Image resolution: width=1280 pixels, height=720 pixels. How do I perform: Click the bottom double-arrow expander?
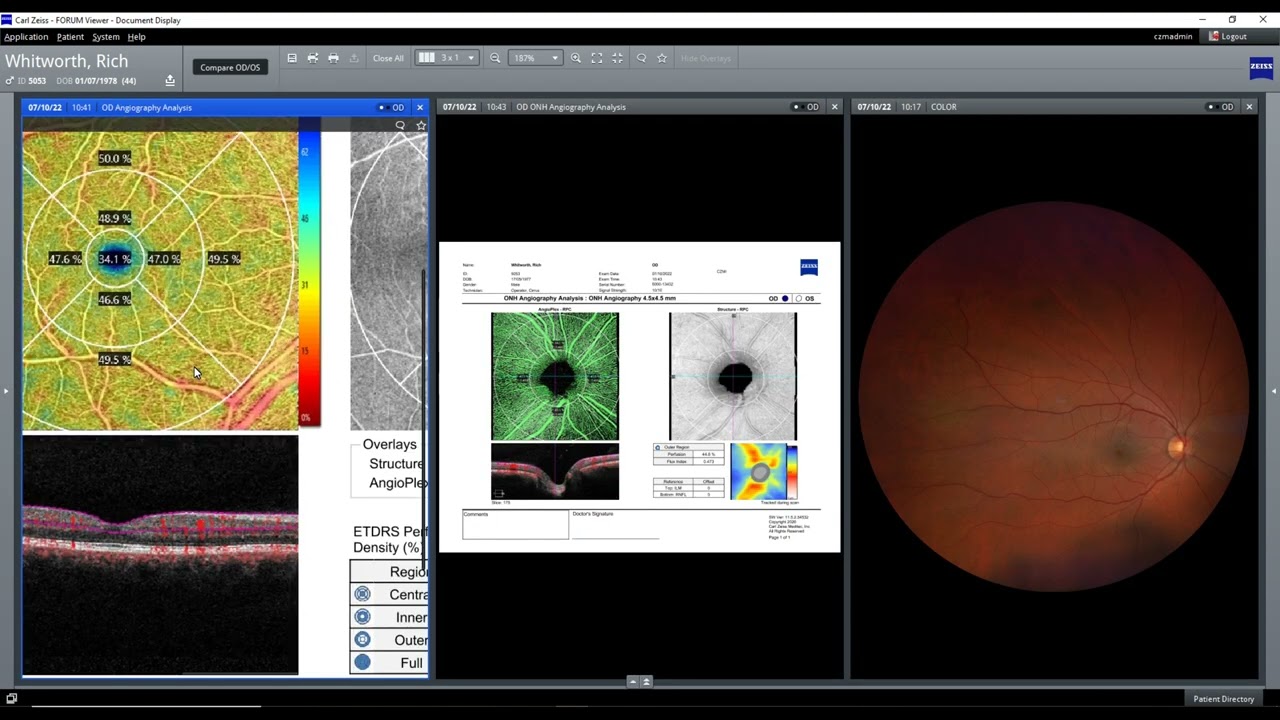tap(646, 682)
